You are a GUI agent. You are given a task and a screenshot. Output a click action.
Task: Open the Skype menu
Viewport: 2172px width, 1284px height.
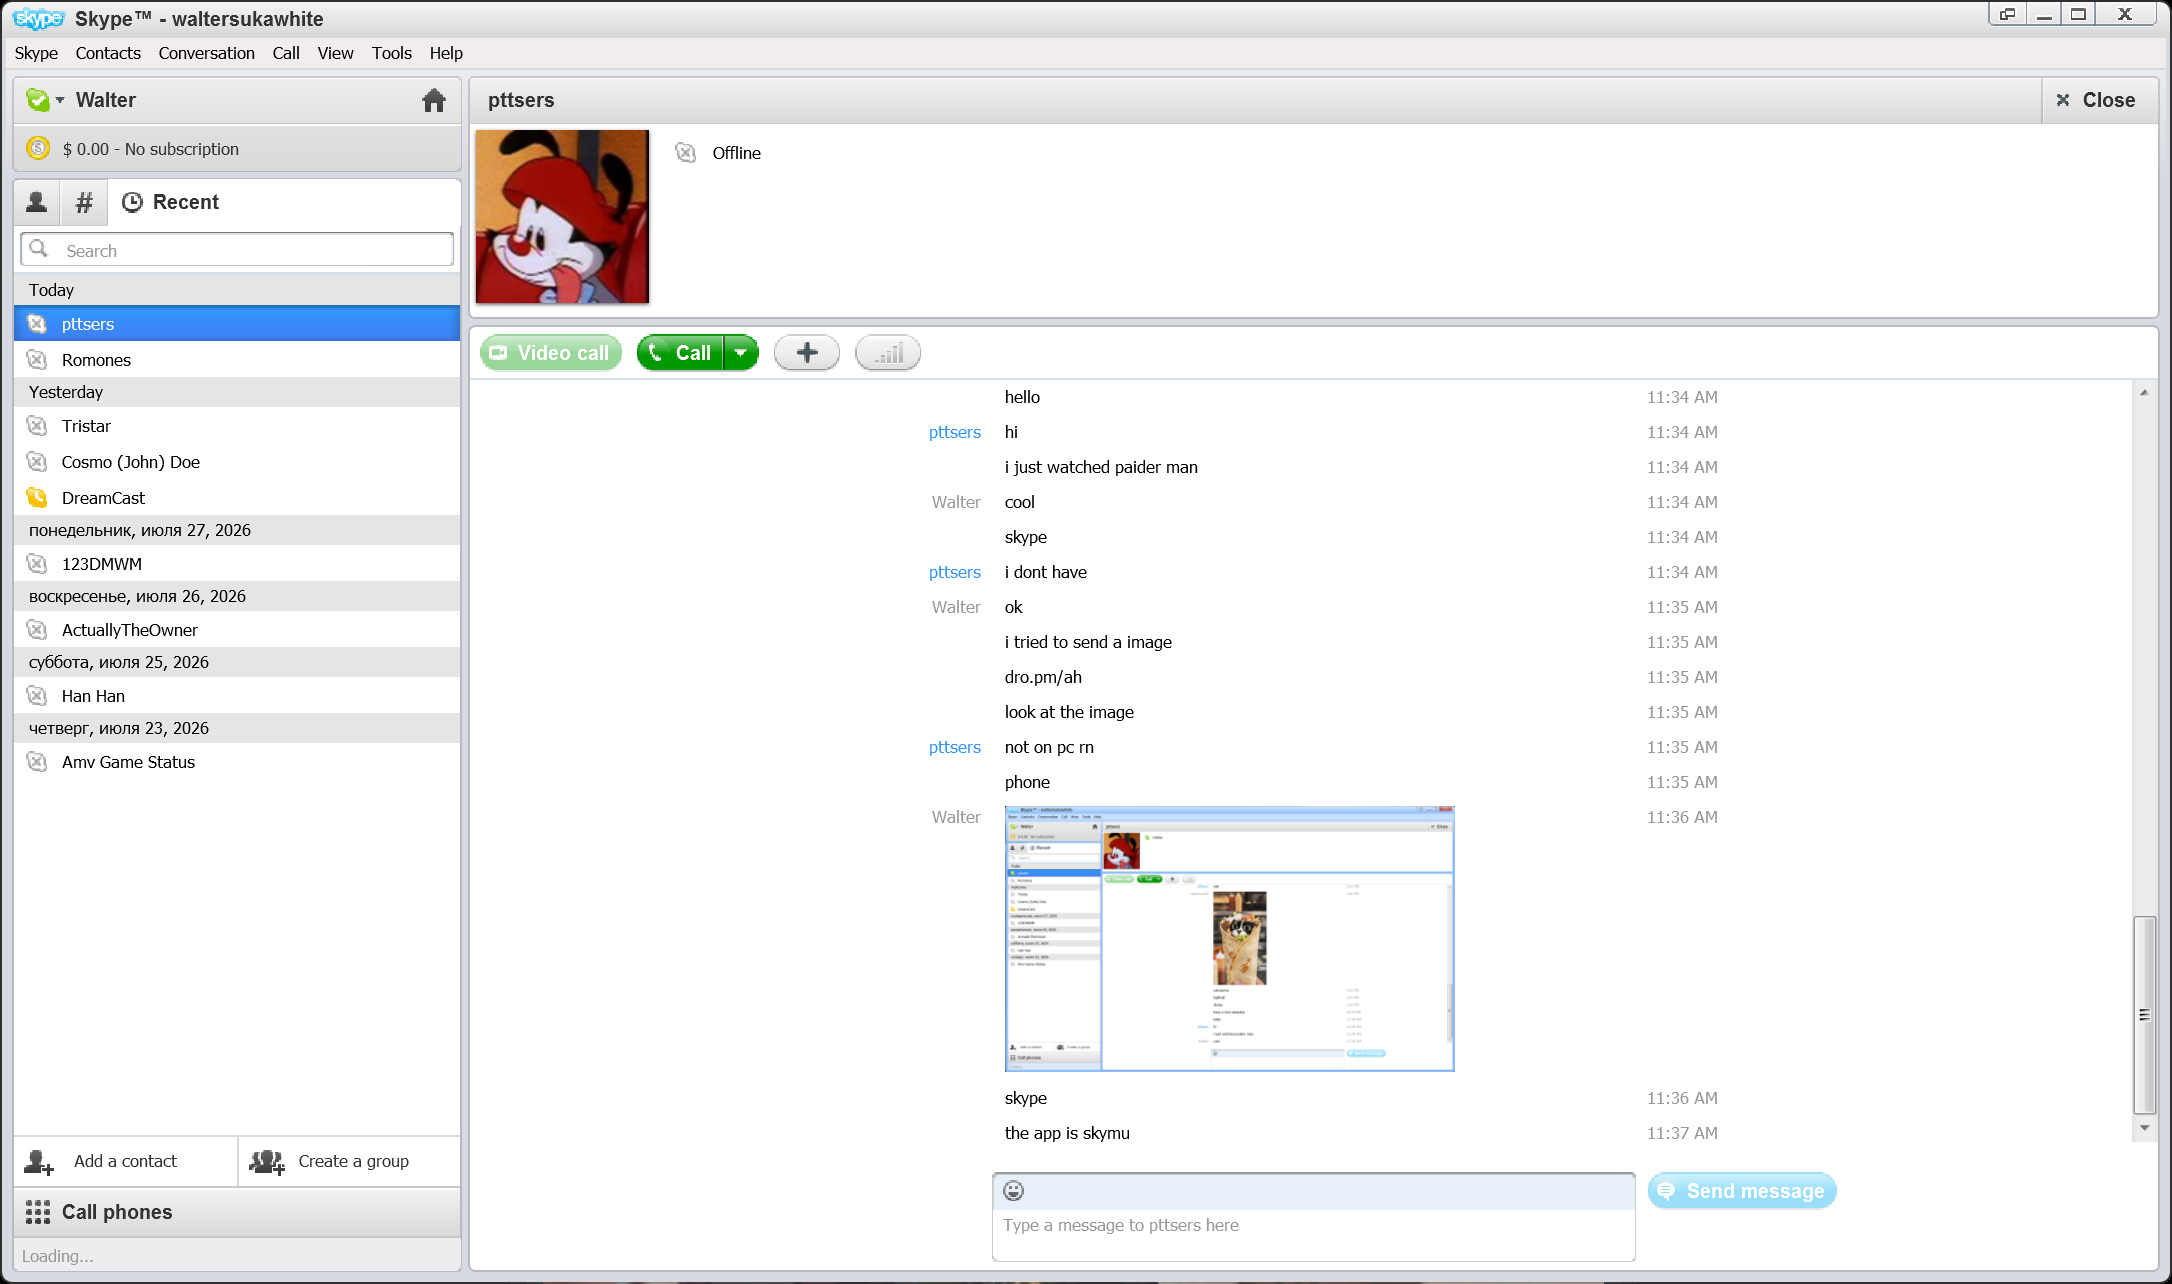(36, 53)
